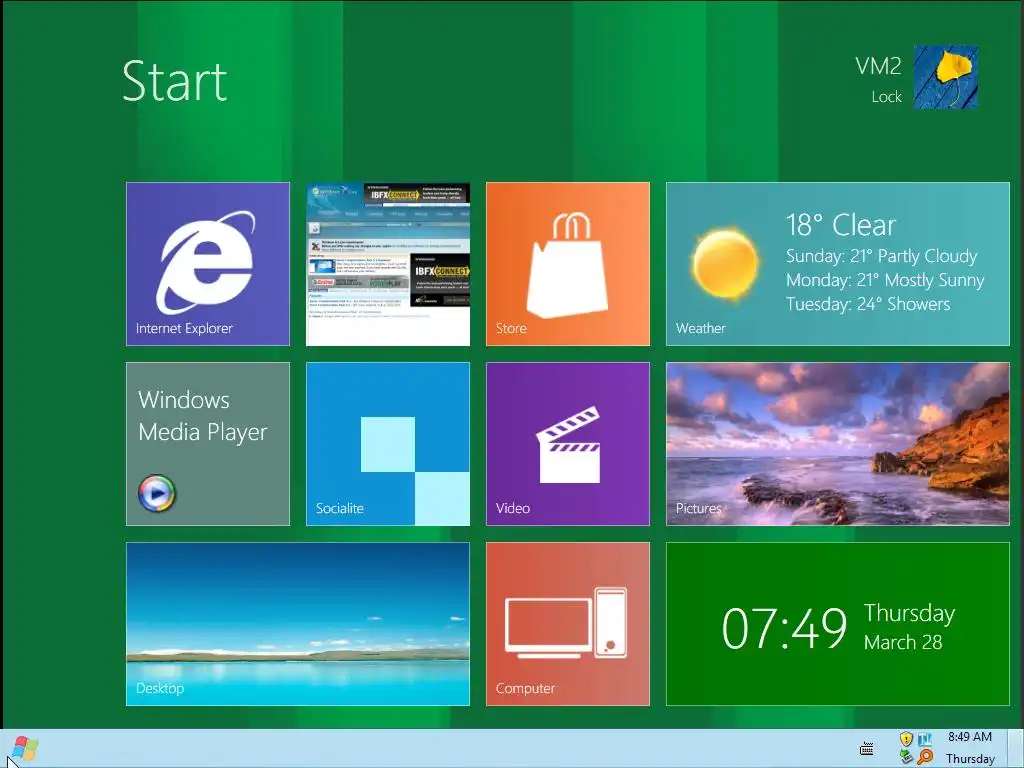
Task: Click 'Monday: 21° Mostly Sunny' forecast line
Action: (x=885, y=280)
